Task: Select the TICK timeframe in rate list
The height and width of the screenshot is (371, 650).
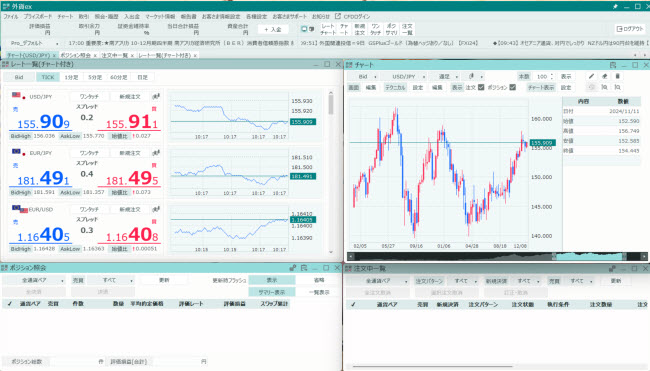Action: click(x=48, y=77)
